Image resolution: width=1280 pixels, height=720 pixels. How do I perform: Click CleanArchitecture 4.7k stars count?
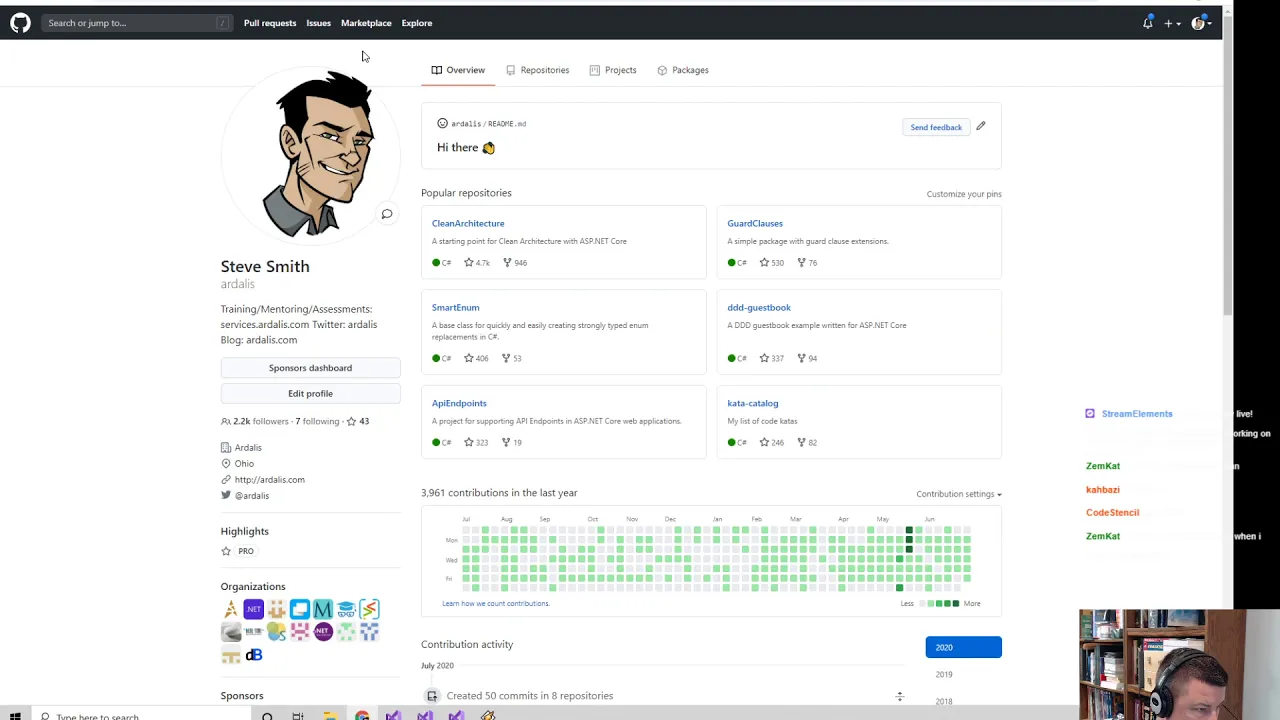(x=477, y=263)
